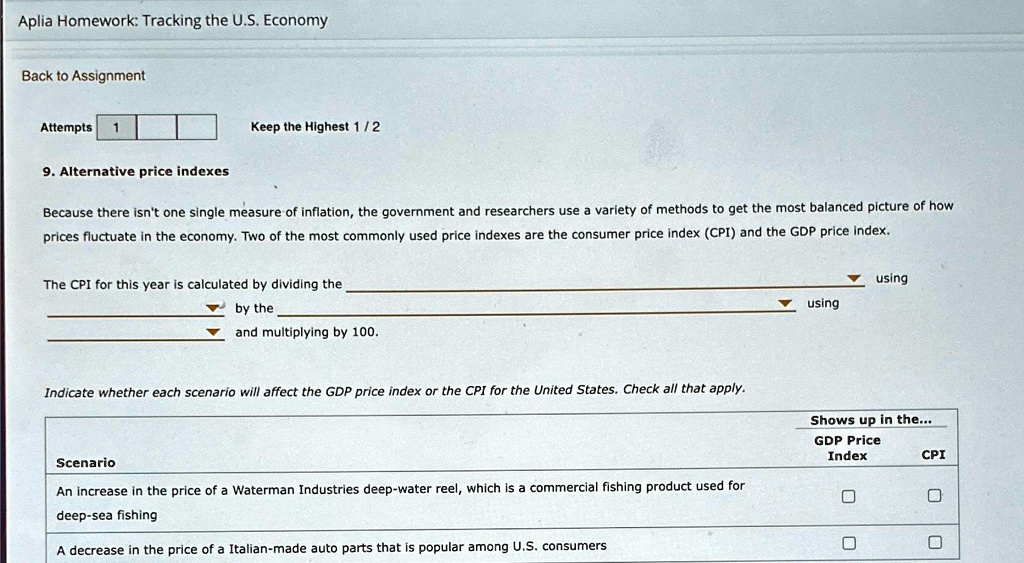Select the third (empty) attempt box
The width and height of the screenshot is (1024, 563).
click(197, 127)
